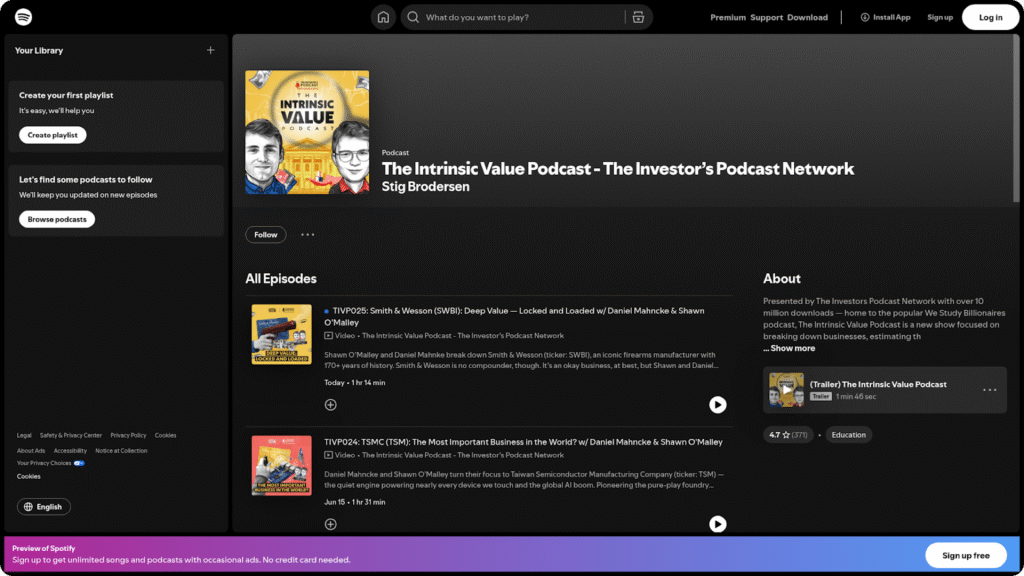
Task: Click the plus icon in Your Library
Action: pos(210,50)
